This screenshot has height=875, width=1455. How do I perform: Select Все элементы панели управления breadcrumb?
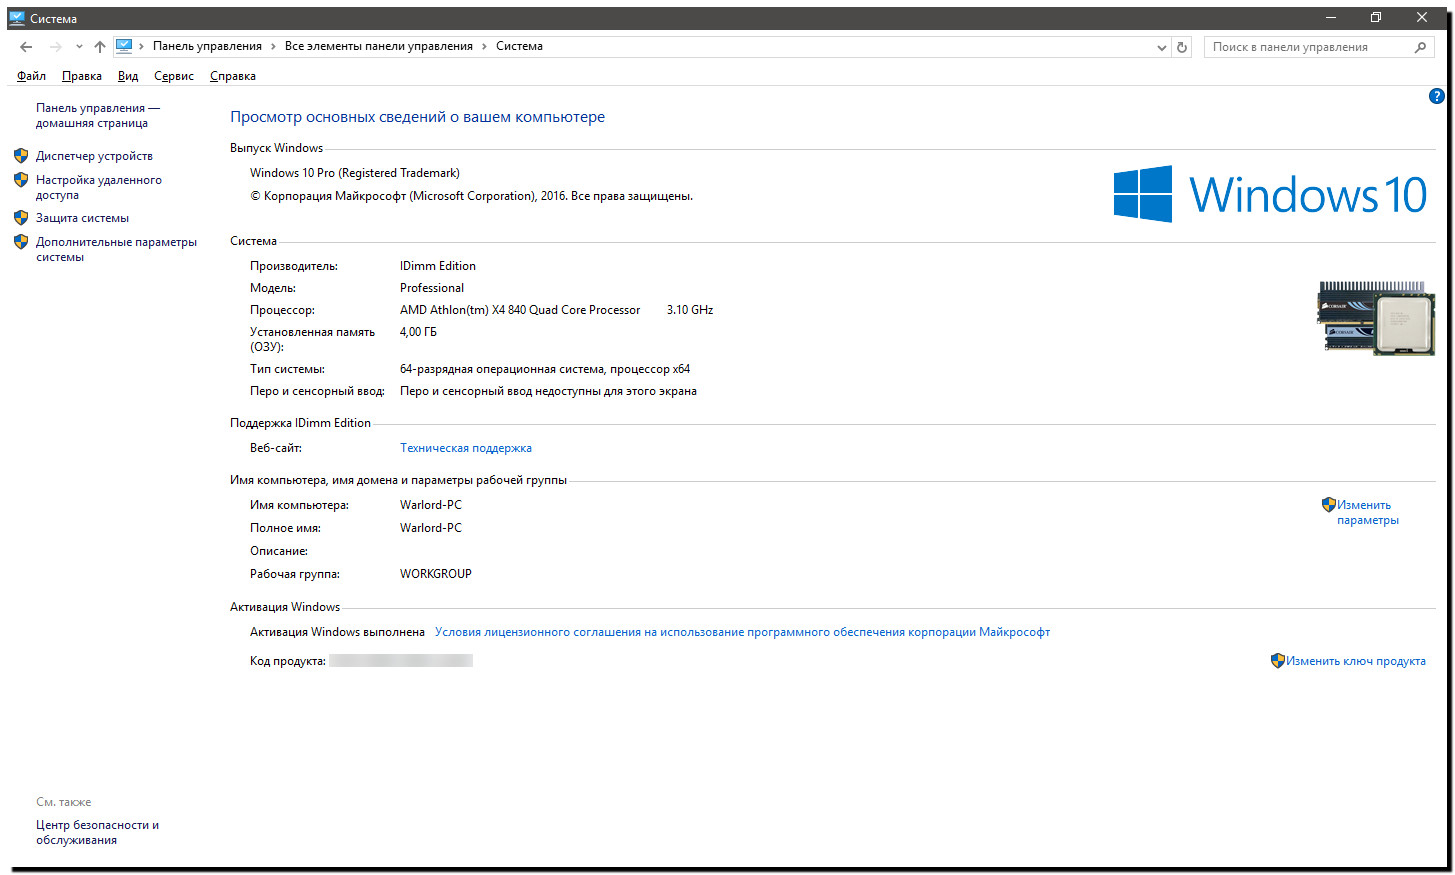379,46
